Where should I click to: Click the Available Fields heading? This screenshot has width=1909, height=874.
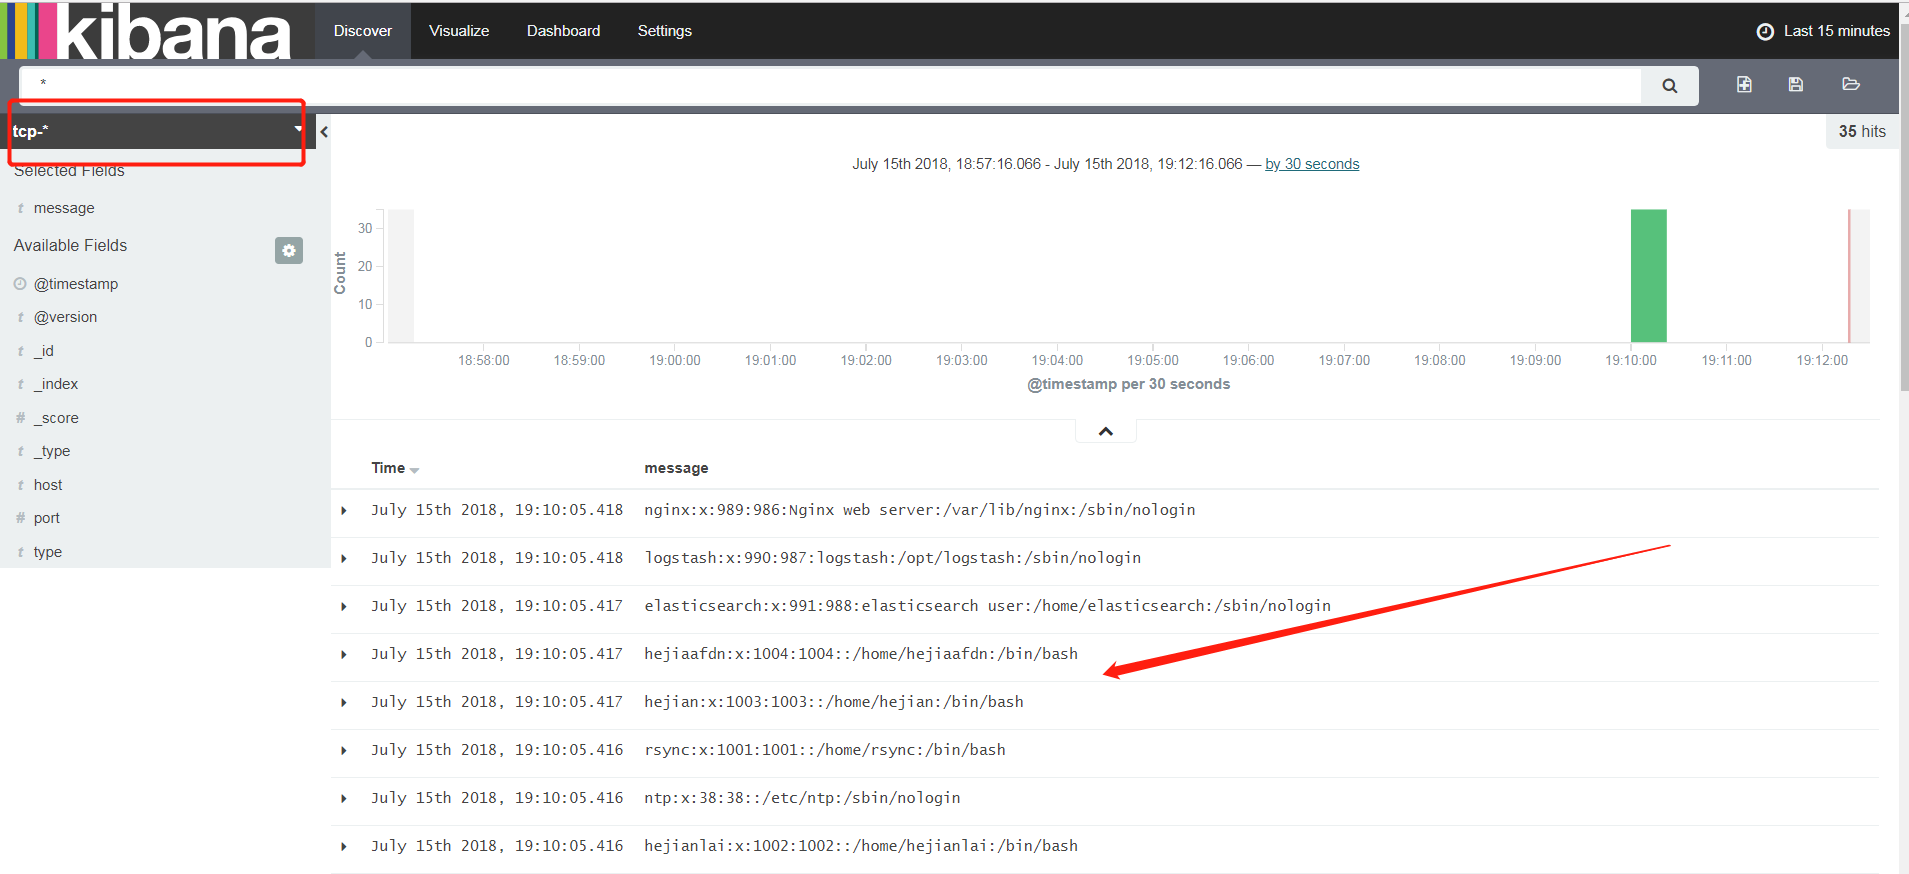71,245
